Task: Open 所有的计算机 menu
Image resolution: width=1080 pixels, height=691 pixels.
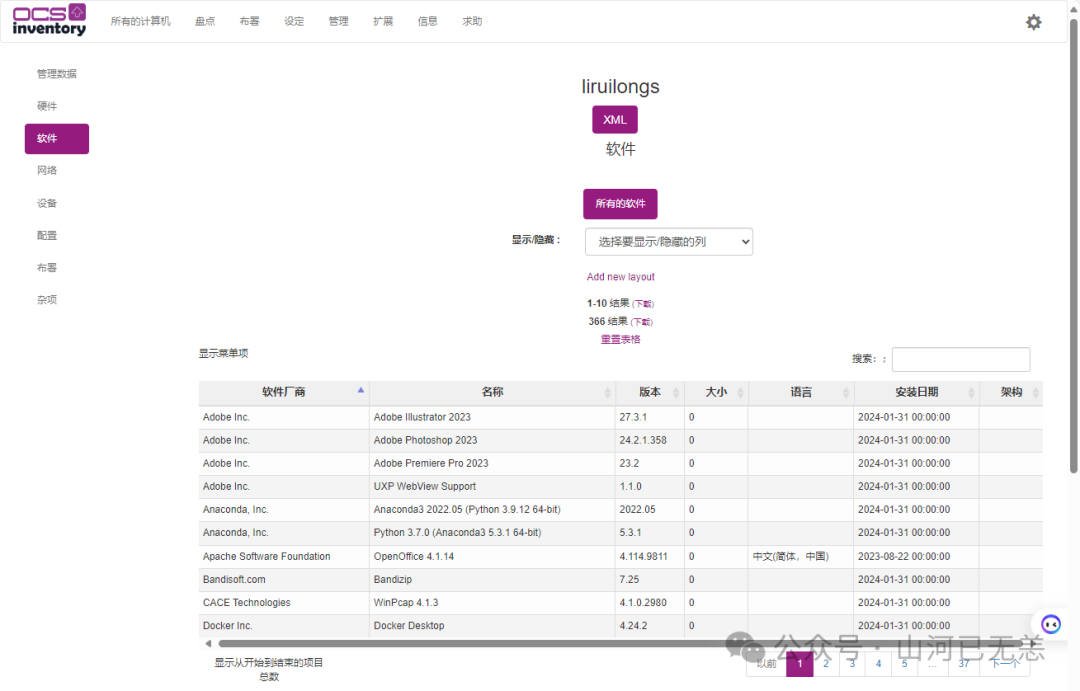Action: [x=141, y=21]
